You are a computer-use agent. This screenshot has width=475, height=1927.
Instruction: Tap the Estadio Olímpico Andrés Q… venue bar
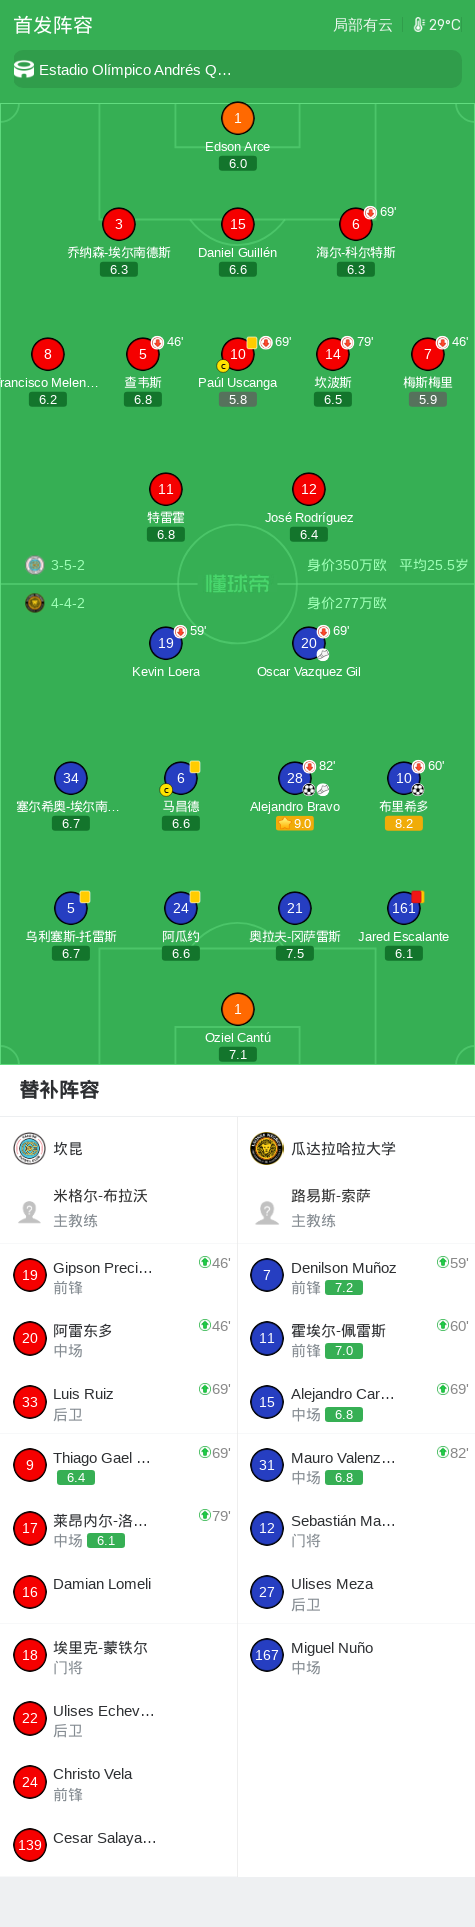point(238,70)
